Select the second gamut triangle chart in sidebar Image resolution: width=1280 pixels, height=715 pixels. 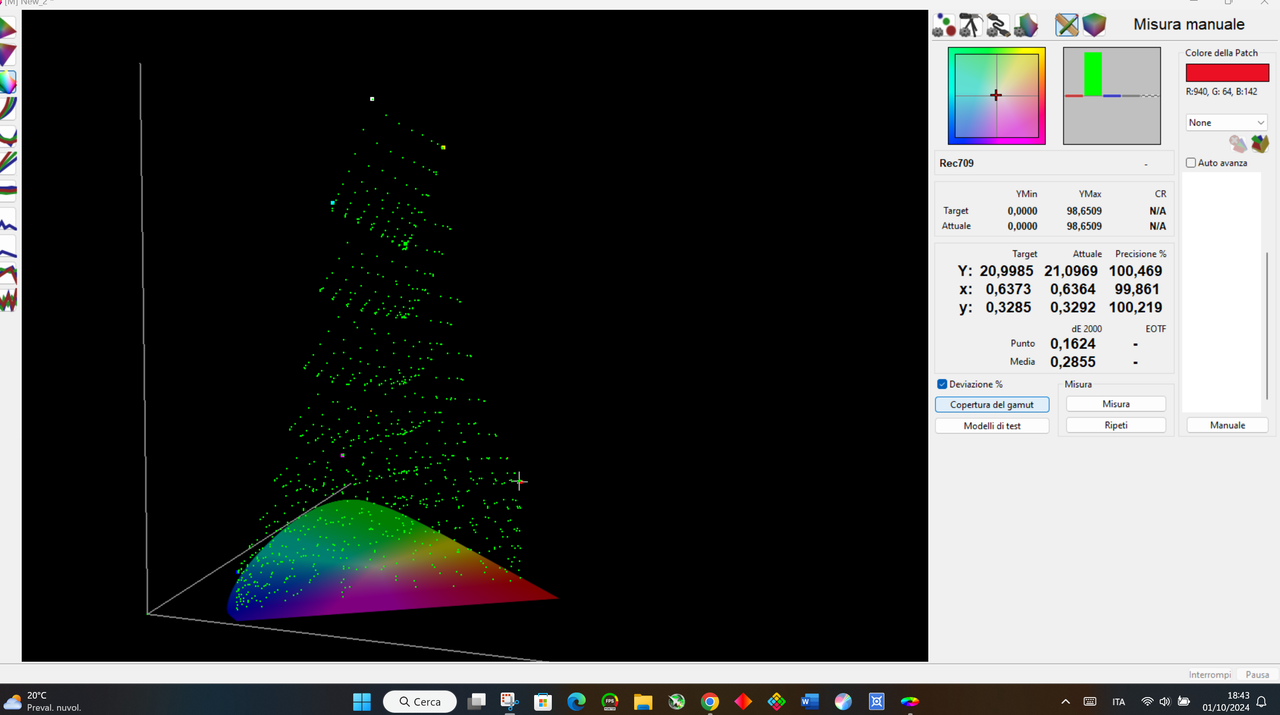pyautogui.click(x=8, y=55)
